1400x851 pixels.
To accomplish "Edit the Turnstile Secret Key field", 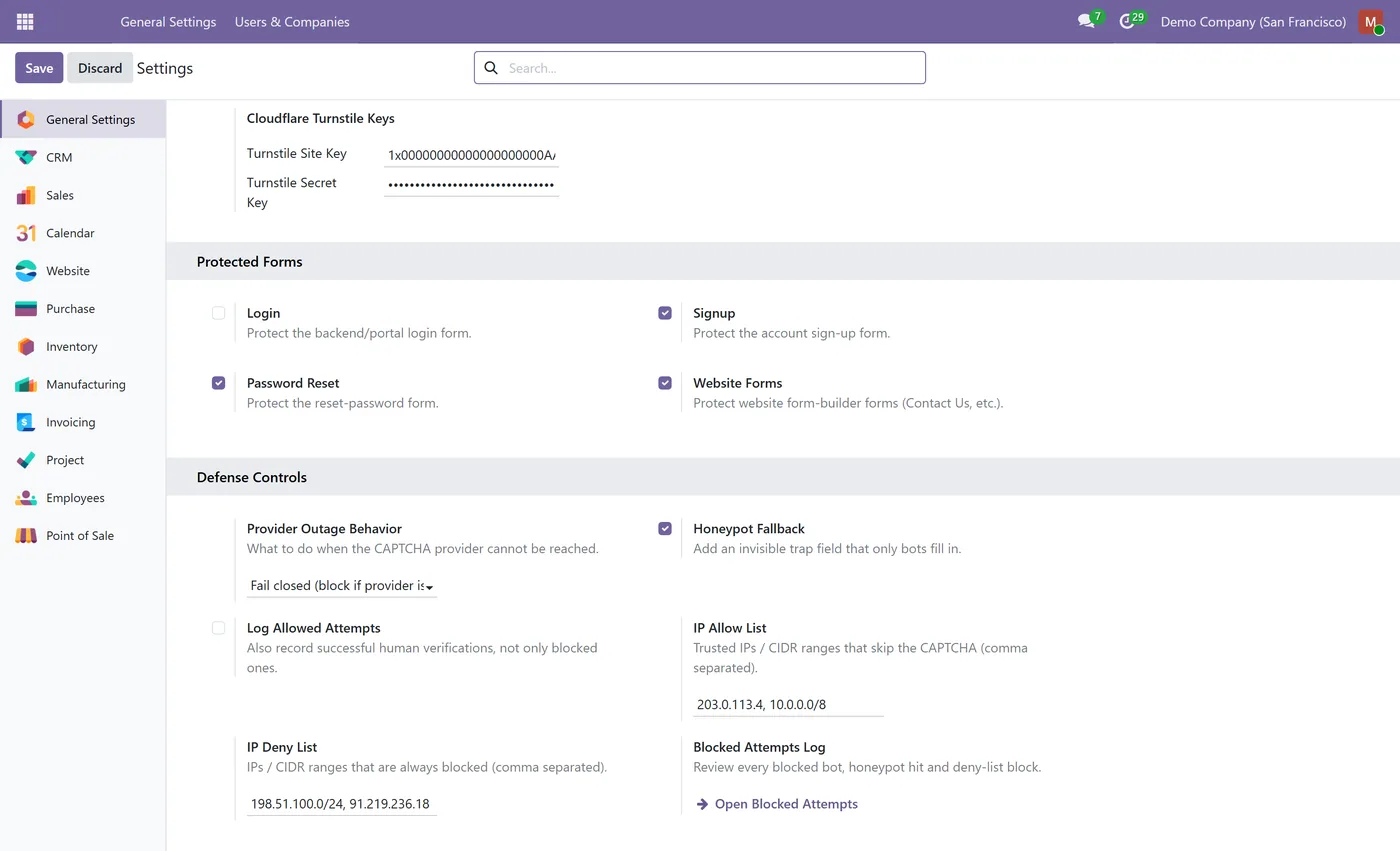I will (x=471, y=185).
